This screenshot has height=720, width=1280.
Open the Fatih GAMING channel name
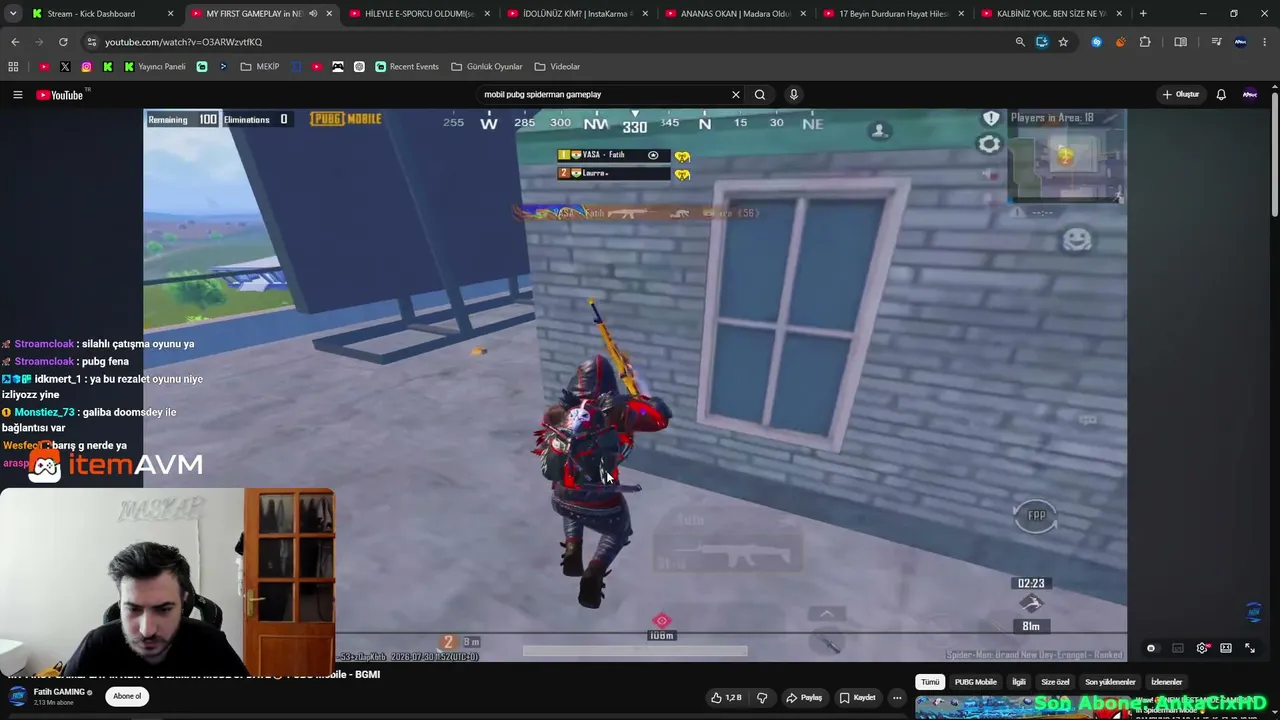(59, 692)
